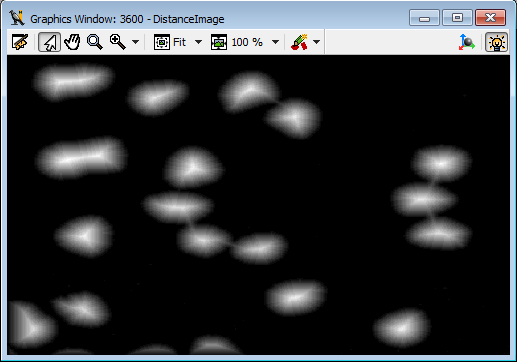Select the magnifying glass zoom tool

click(95, 42)
